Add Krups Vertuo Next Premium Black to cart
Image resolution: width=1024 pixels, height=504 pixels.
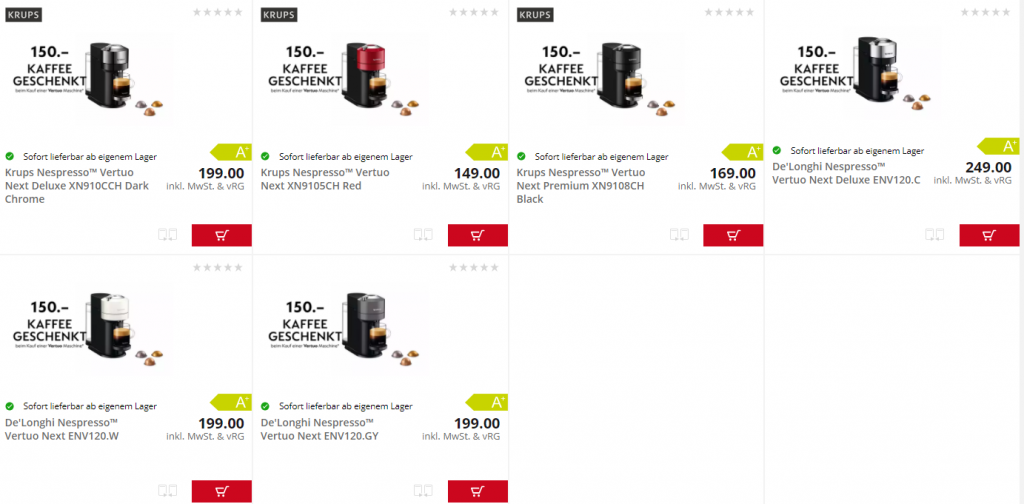pos(733,235)
